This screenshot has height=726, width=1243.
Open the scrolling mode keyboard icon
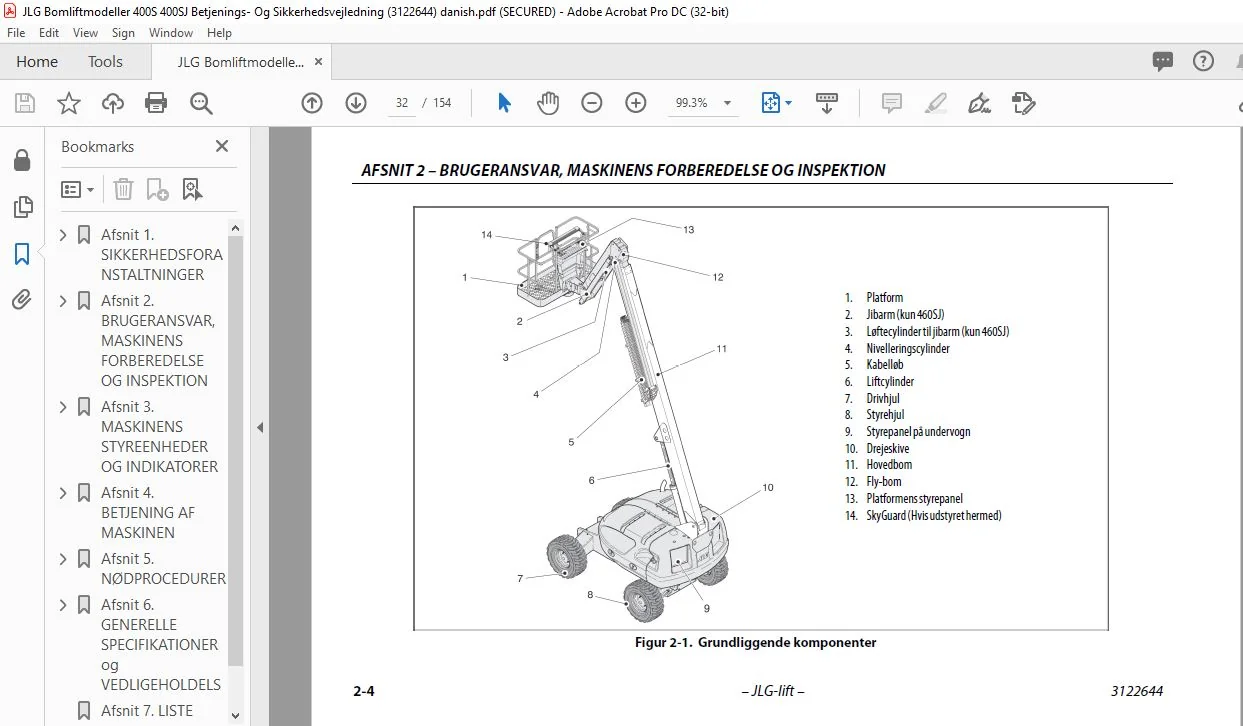[826, 103]
